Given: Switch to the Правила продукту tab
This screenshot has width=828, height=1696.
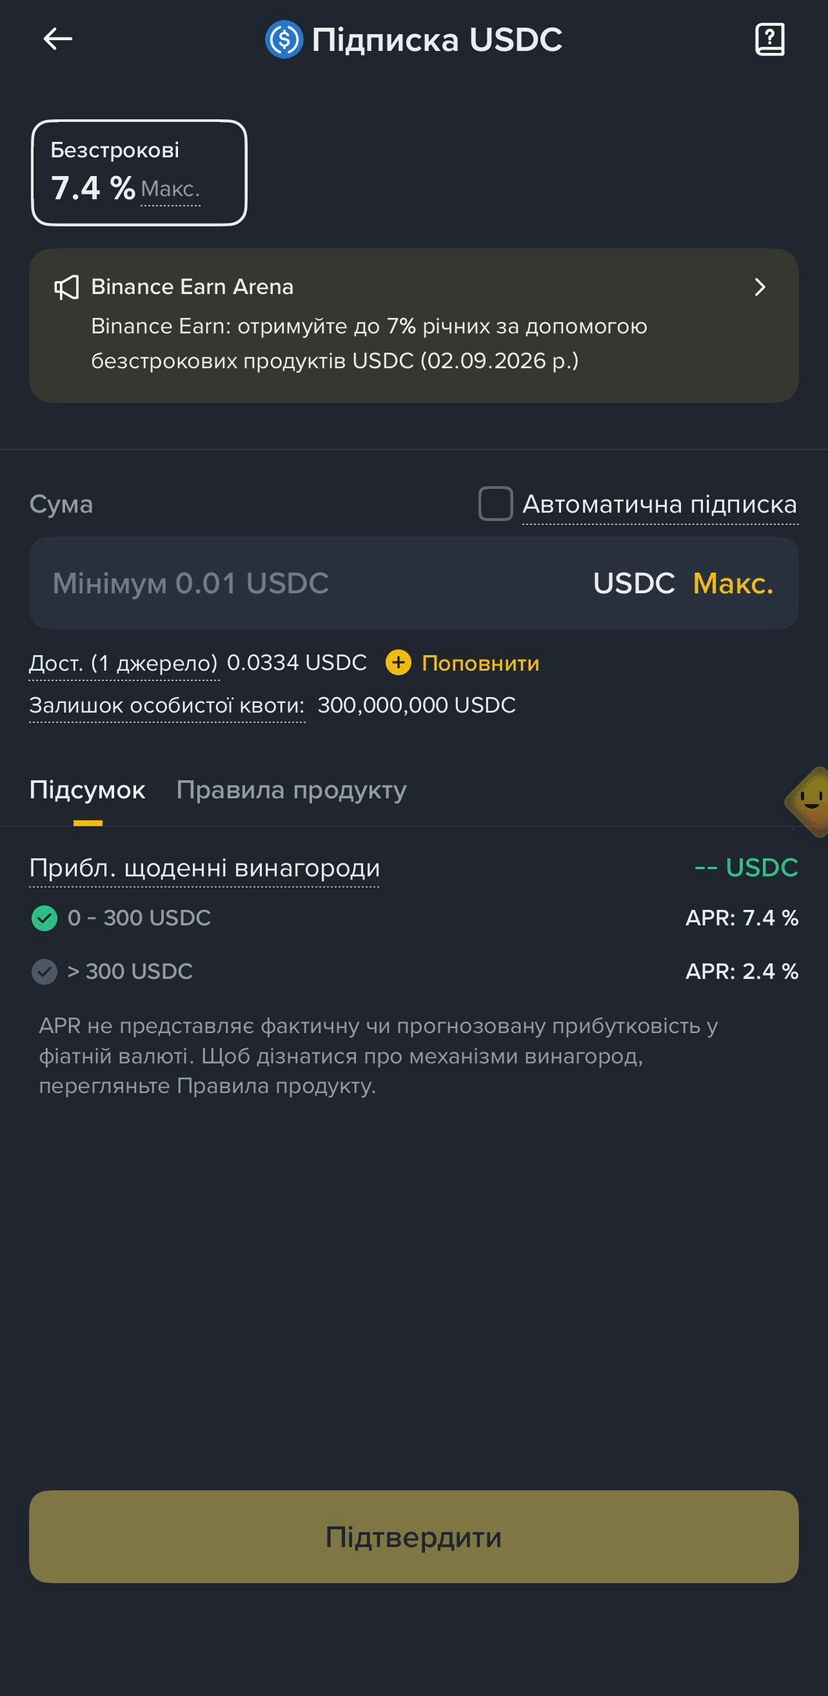Looking at the screenshot, I should [x=291, y=790].
